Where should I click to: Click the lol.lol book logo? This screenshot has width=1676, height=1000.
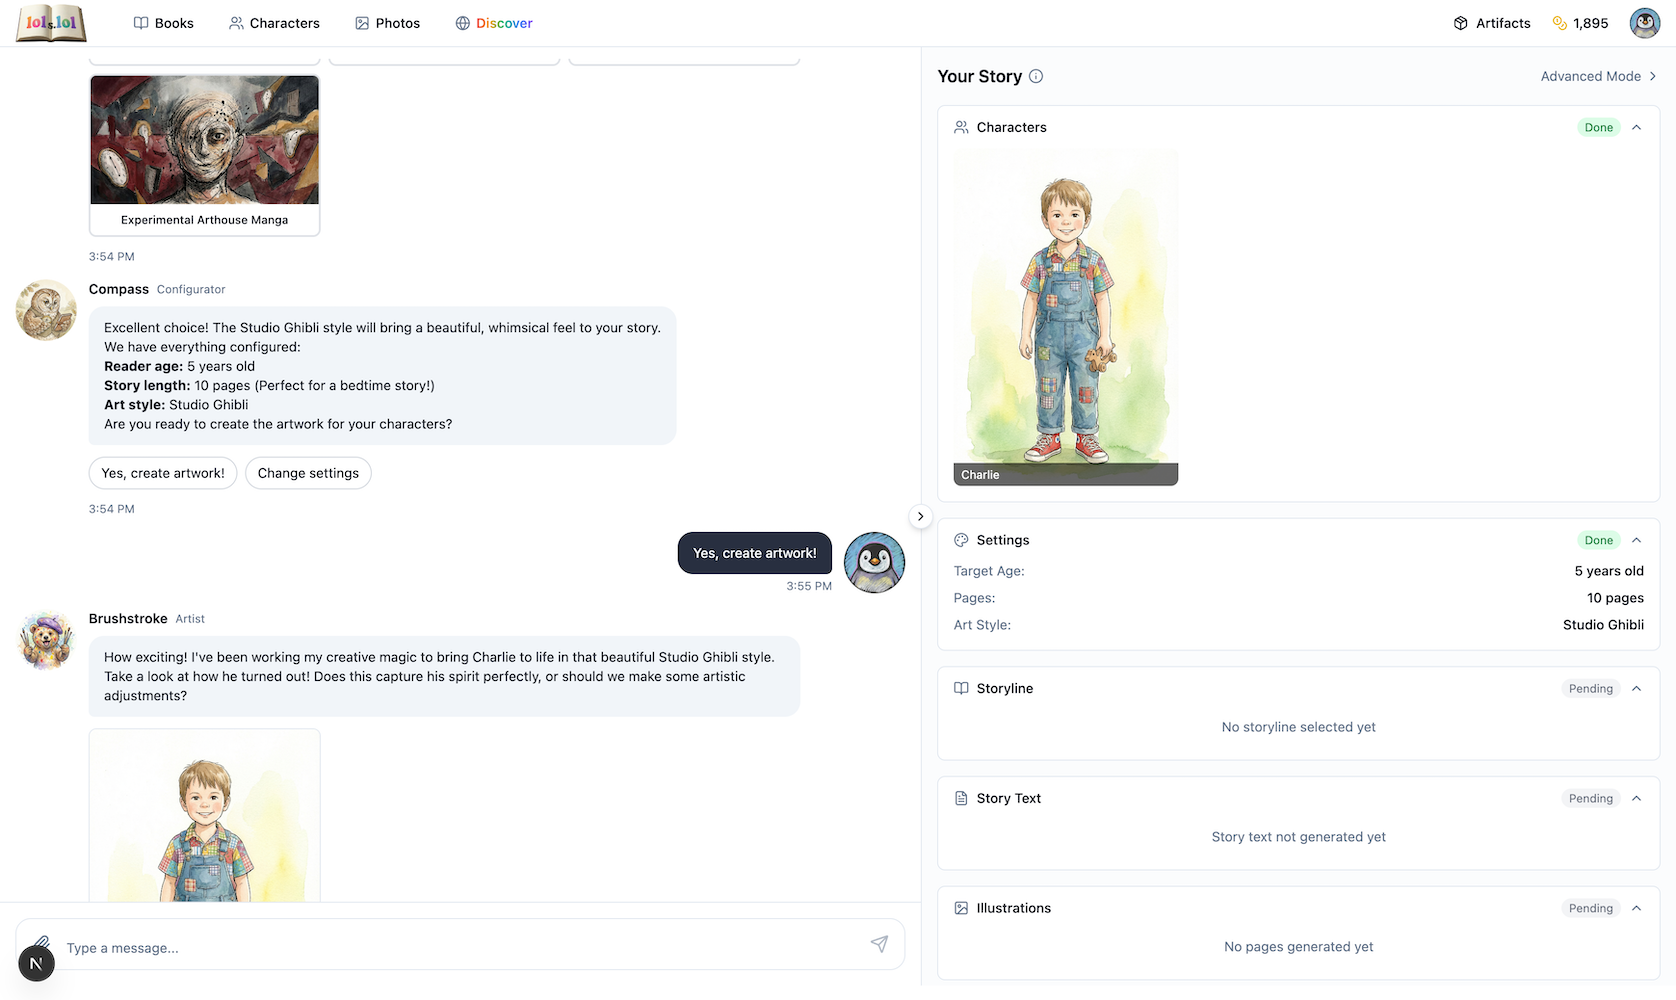click(49, 22)
